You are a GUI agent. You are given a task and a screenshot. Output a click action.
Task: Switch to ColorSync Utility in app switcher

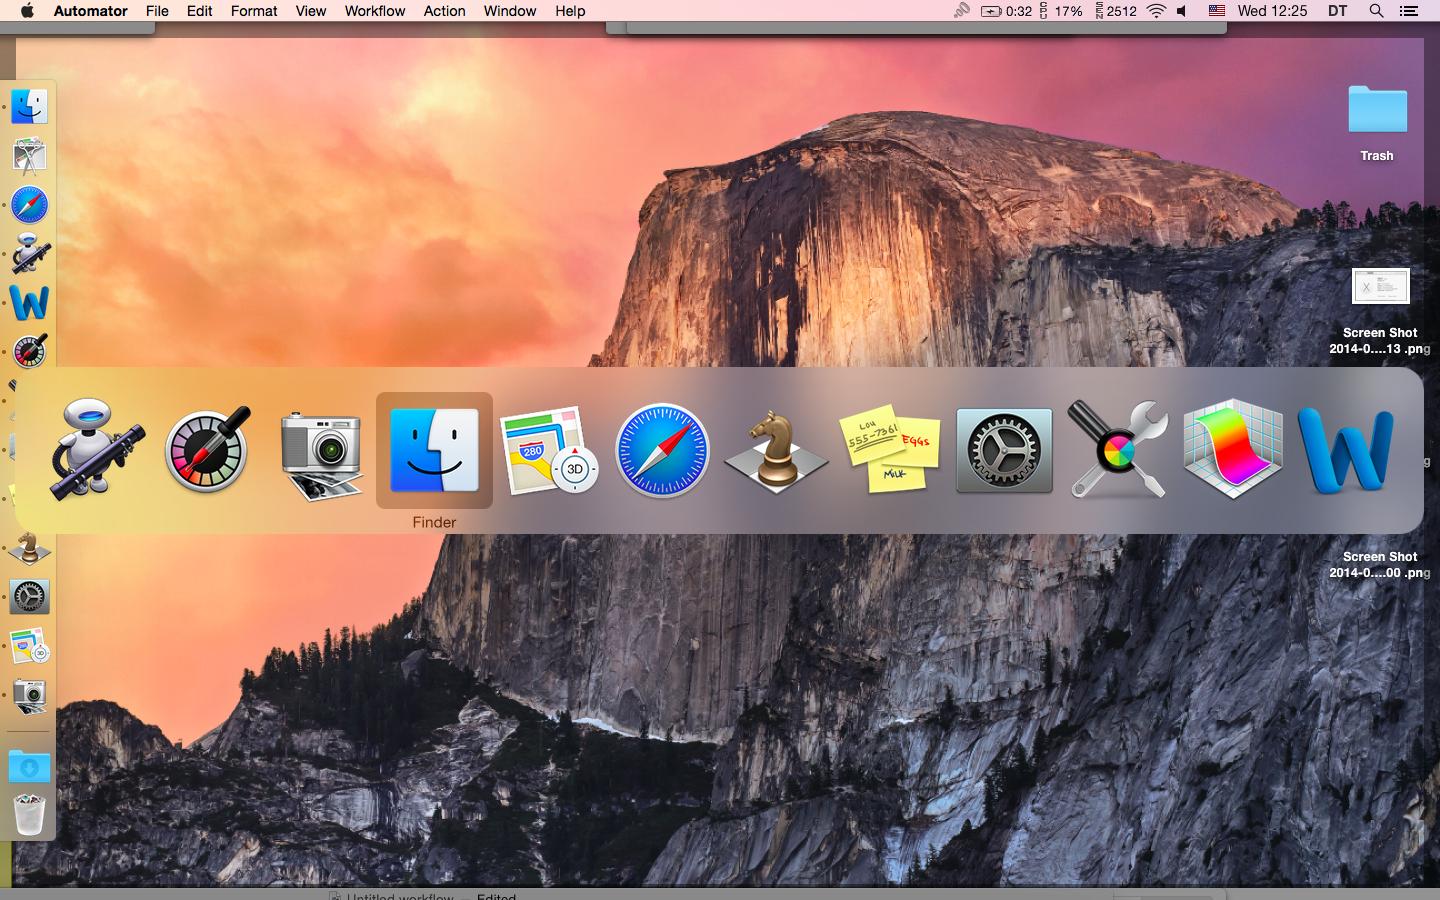(x=1118, y=450)
